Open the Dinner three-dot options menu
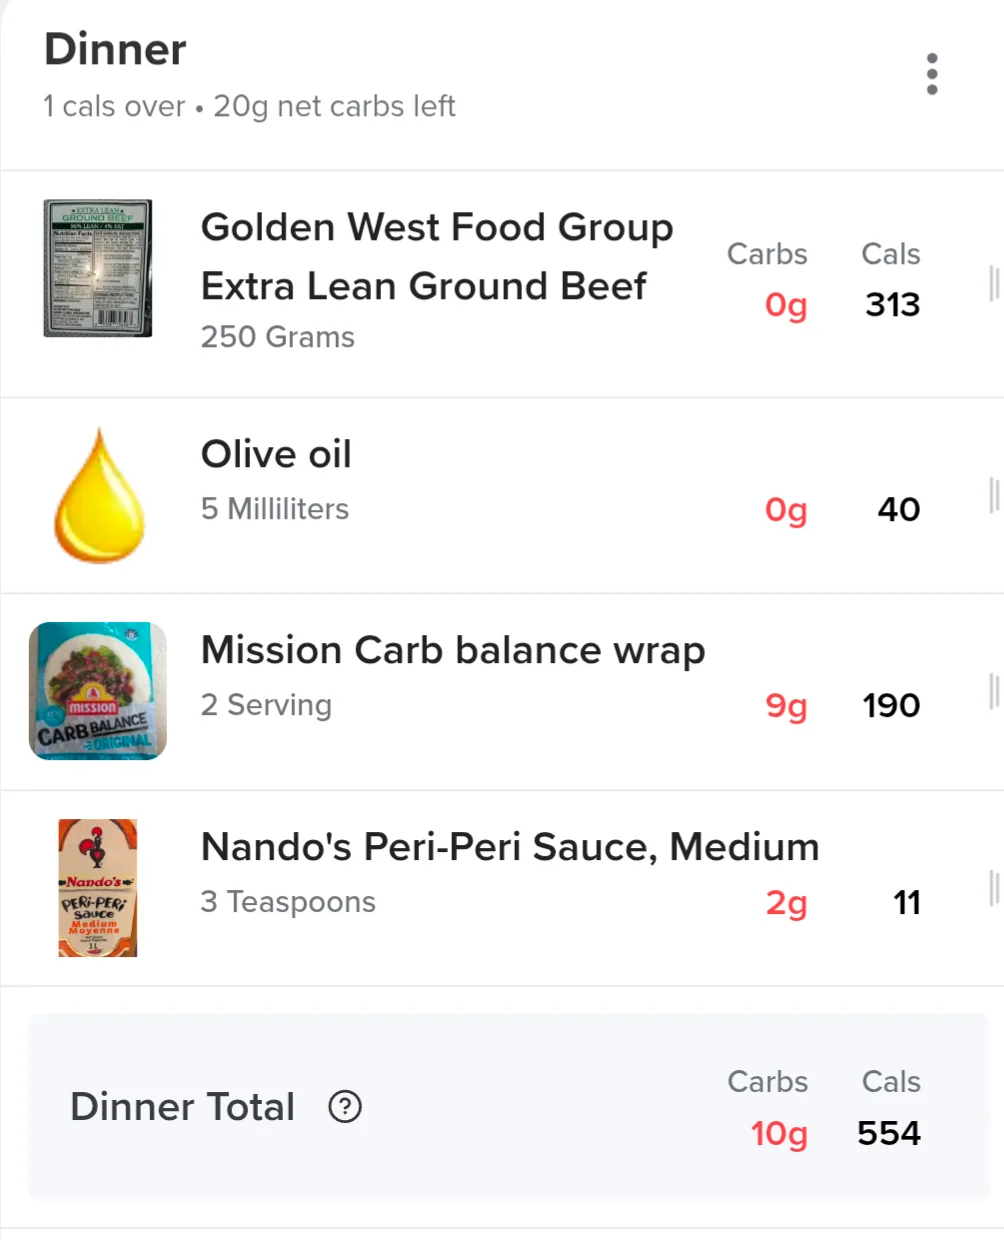The height and width of the screenshot is (1240, 1004). point(932,74)
